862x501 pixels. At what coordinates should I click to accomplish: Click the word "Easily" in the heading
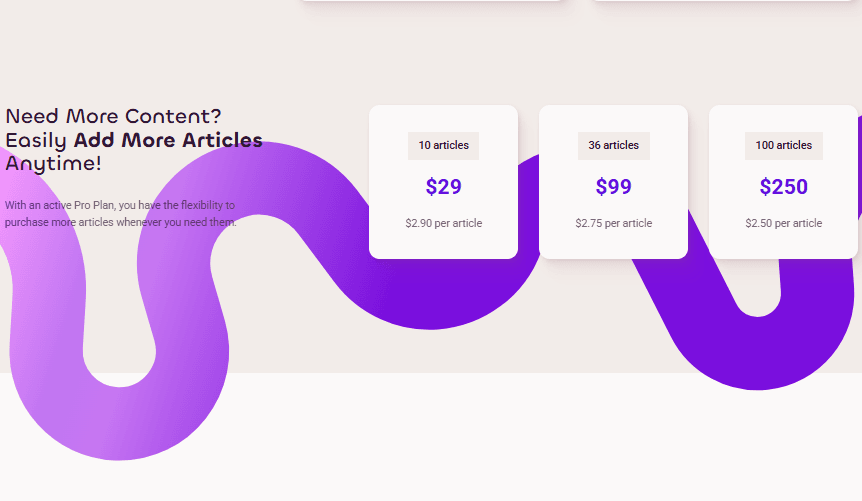pyautogui.click(x=36, y=140)
